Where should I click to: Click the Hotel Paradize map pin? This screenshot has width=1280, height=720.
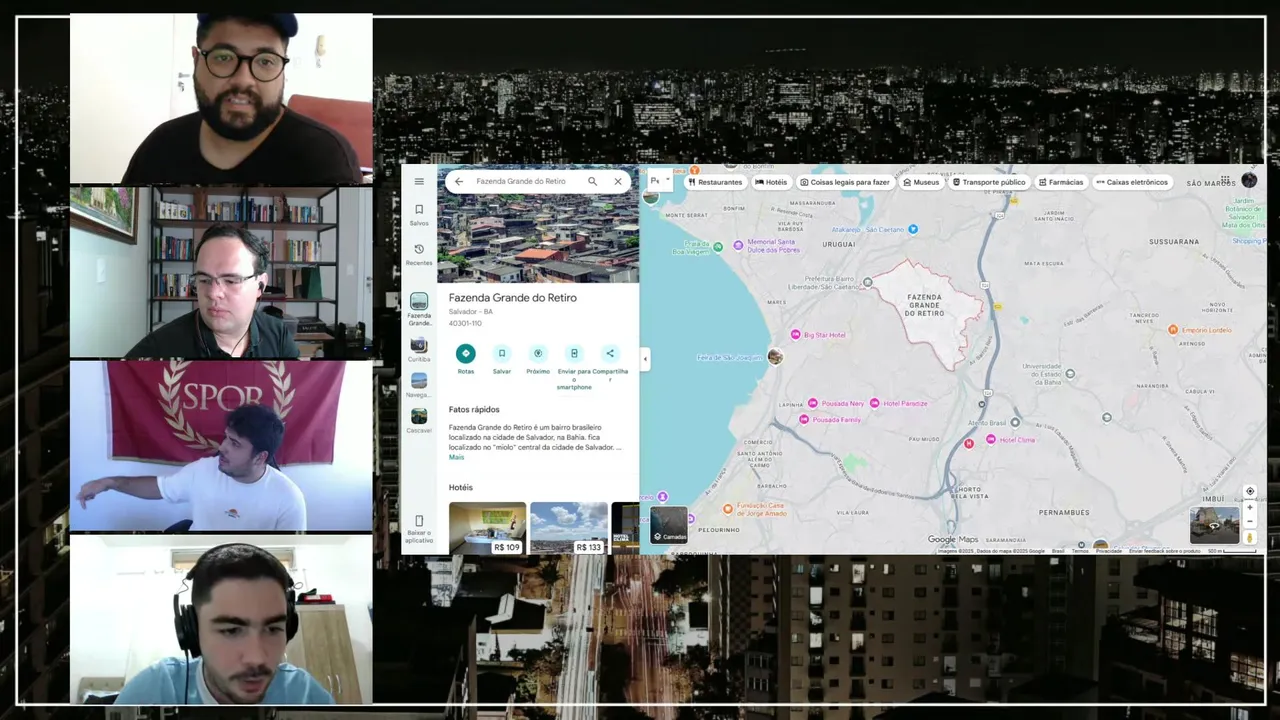(875, 403)
